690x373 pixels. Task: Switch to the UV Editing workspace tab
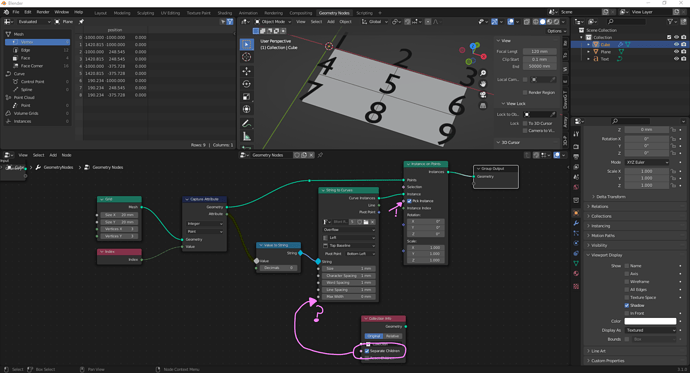point(170,13)
